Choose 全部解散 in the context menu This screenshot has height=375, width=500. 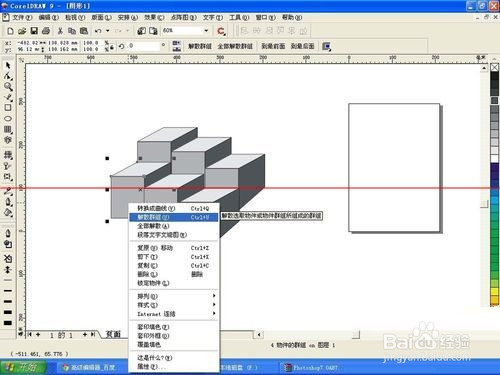[173, 226]
